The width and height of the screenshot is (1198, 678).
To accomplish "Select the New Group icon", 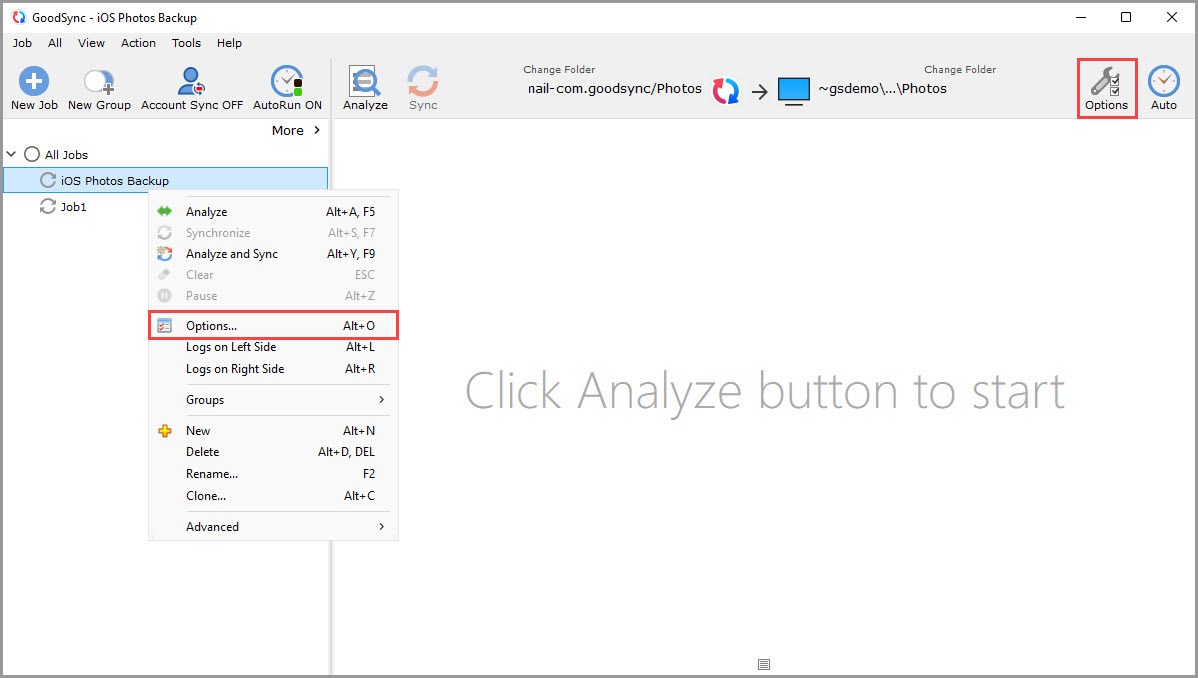I will pyautogui.click(x=98, y=87).
